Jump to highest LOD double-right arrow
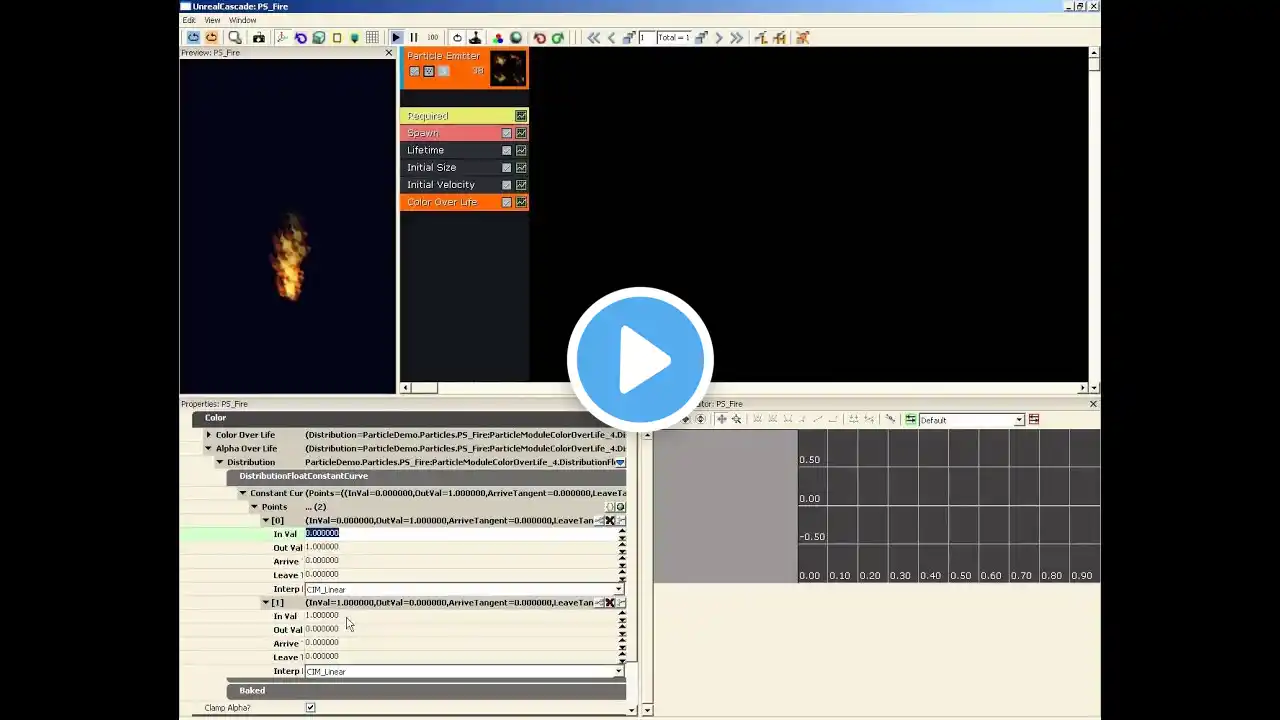Image resolution: width=1280 pixels, height=720 pixels. coord(737,38)
